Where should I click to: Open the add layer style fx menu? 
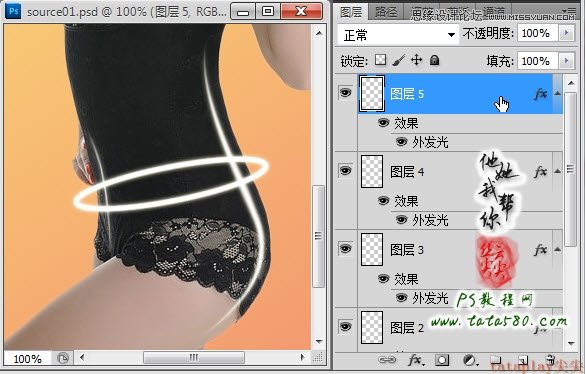tap(415, 360)
